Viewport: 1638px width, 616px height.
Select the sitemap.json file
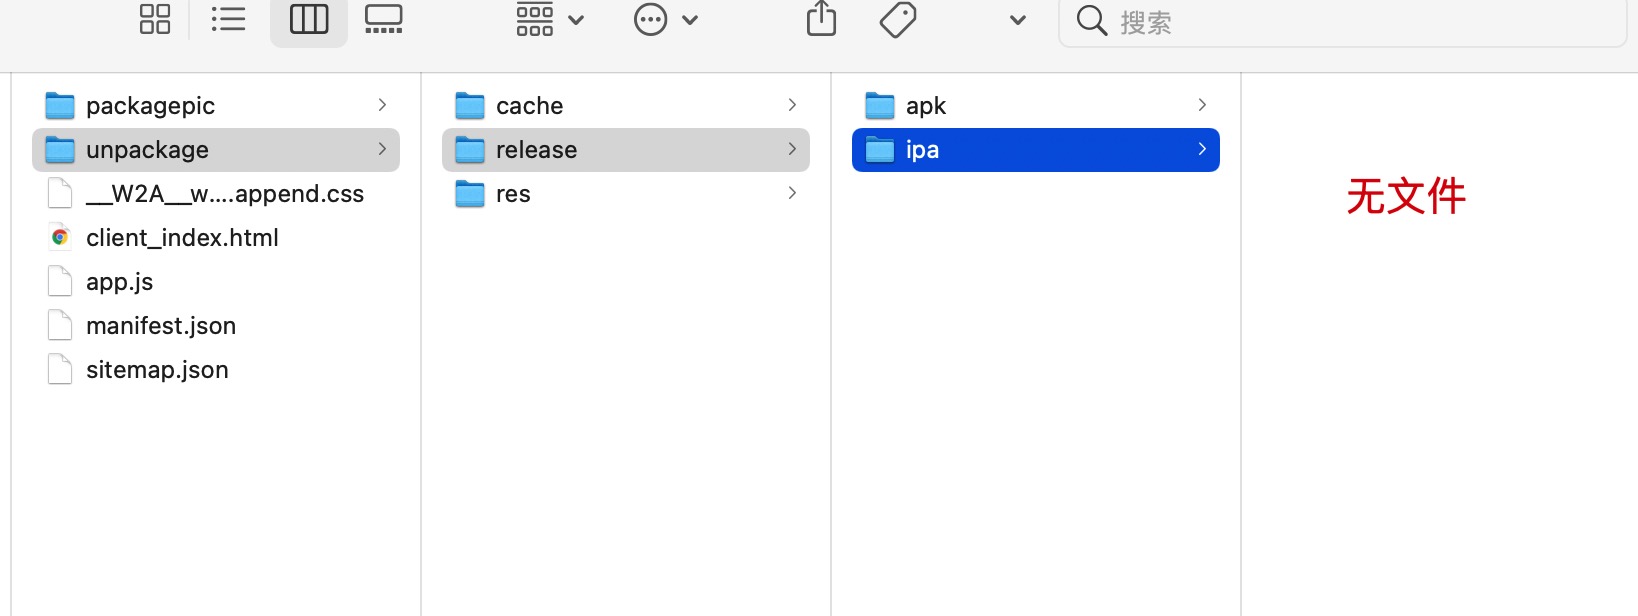157,370
